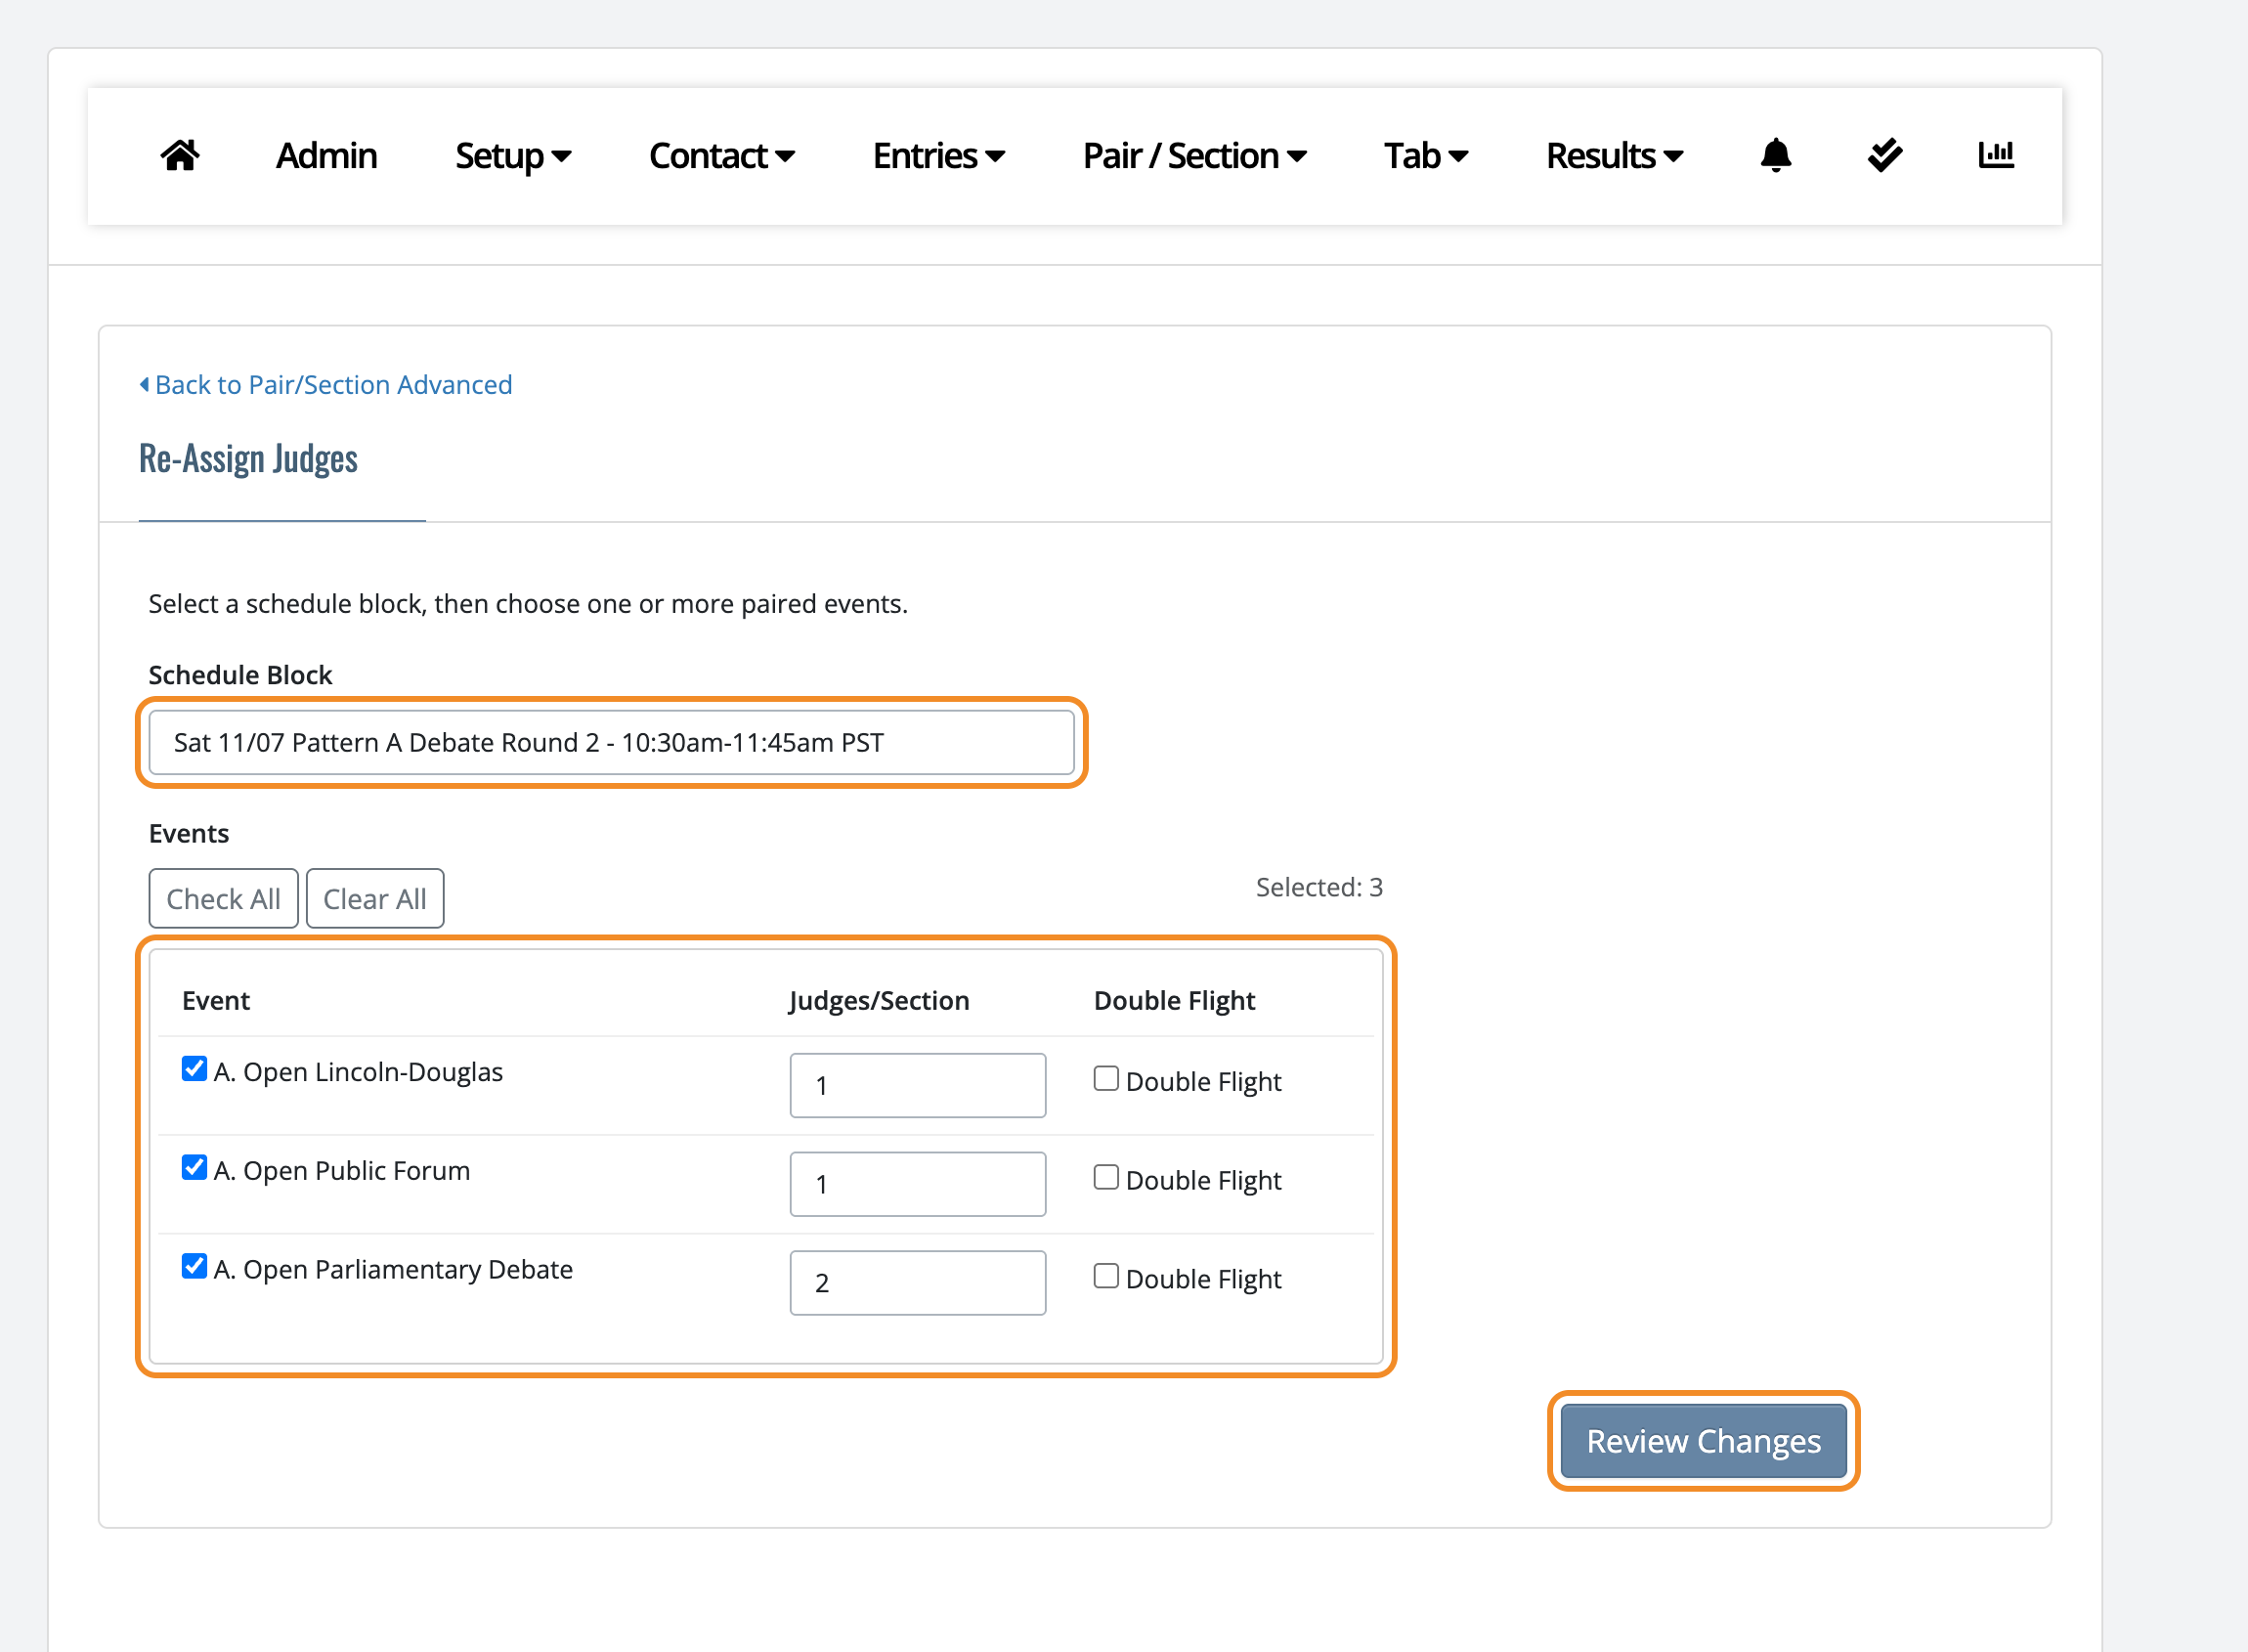Enable Double Flight for Open Public Forum
Viewport: 2248px width, 1652px height.
tap(1105, 1177)
